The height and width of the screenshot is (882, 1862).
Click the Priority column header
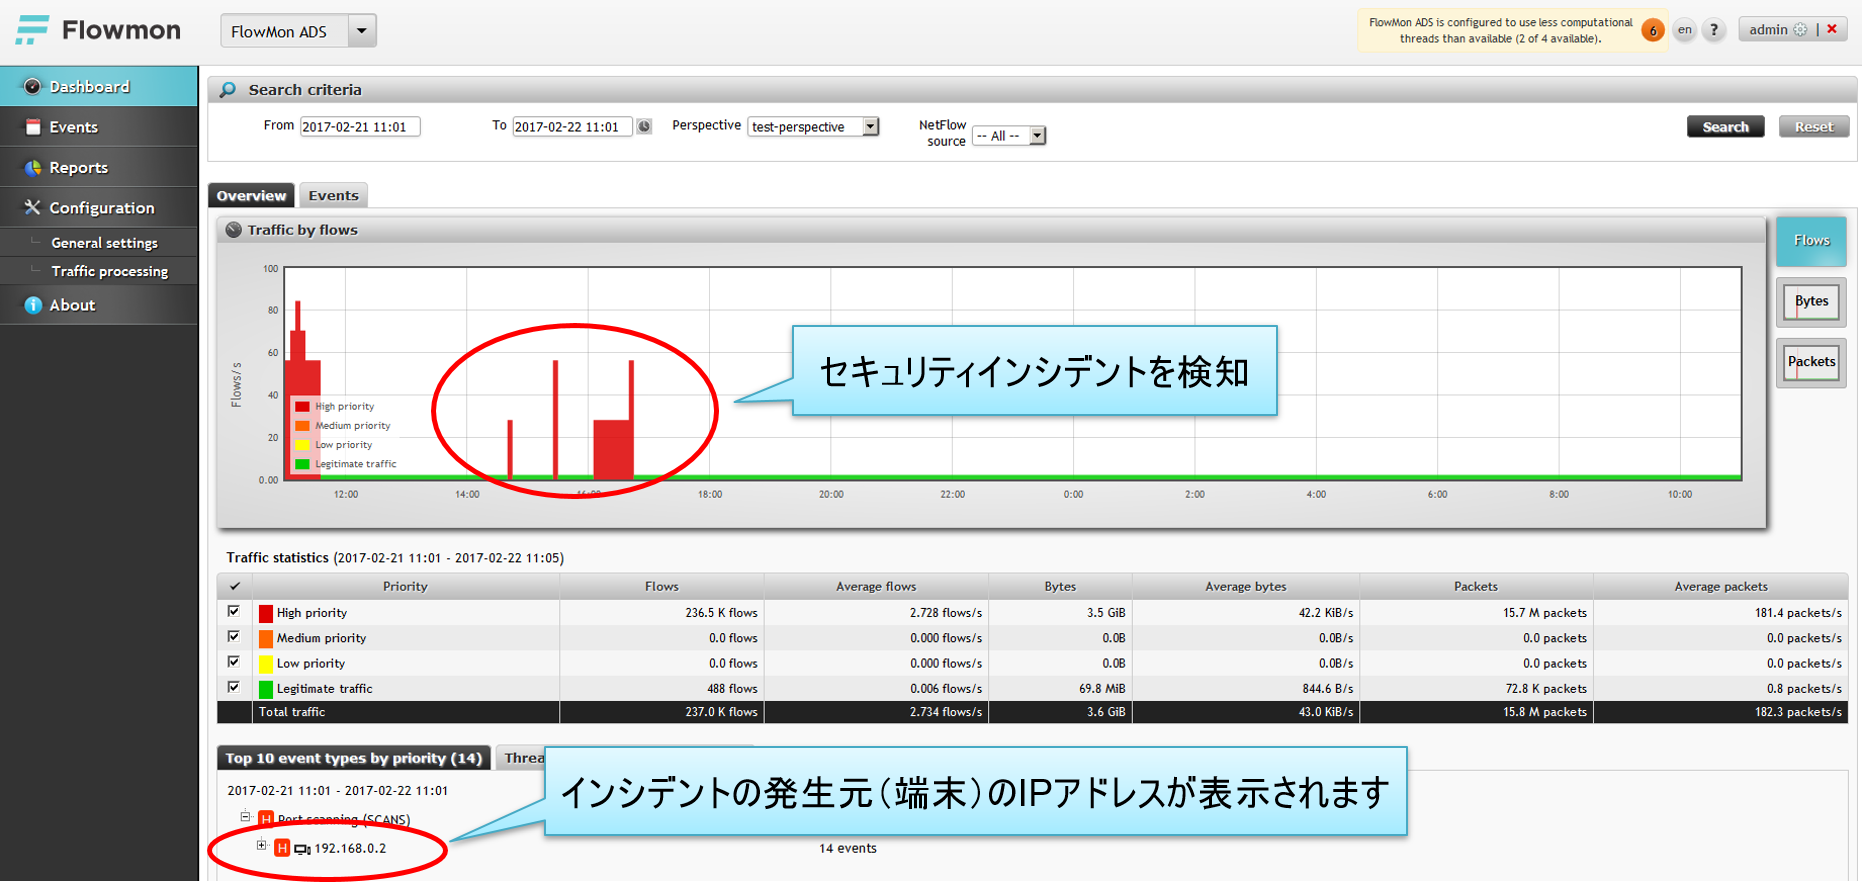pos(405,586)
